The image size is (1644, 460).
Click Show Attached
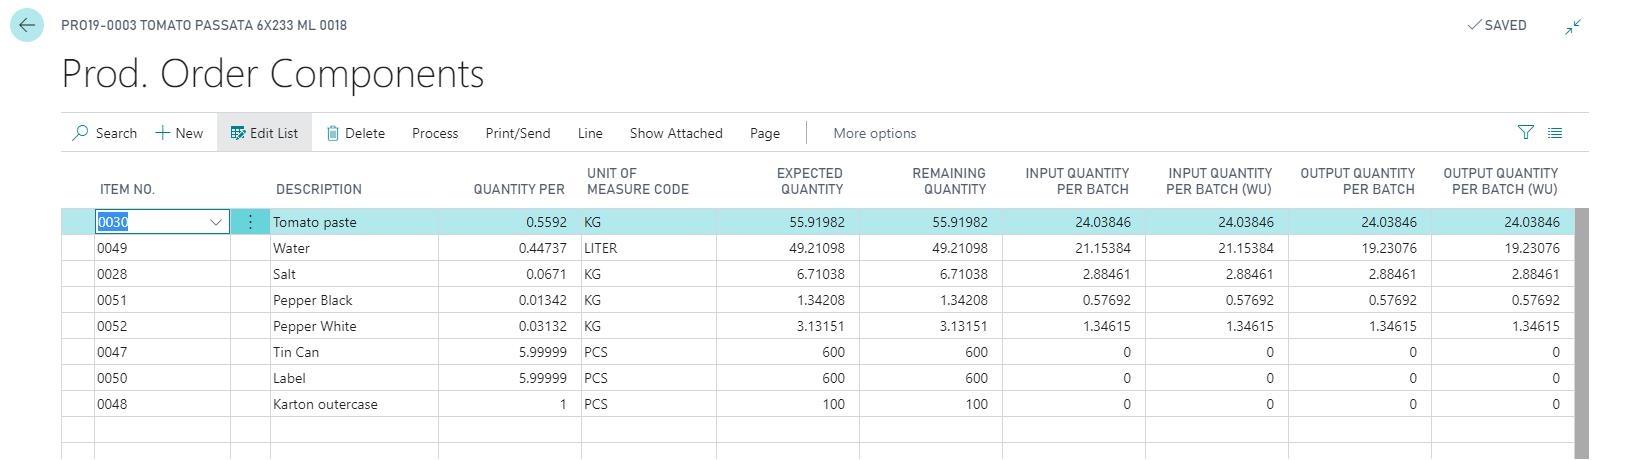coord(676,133)
